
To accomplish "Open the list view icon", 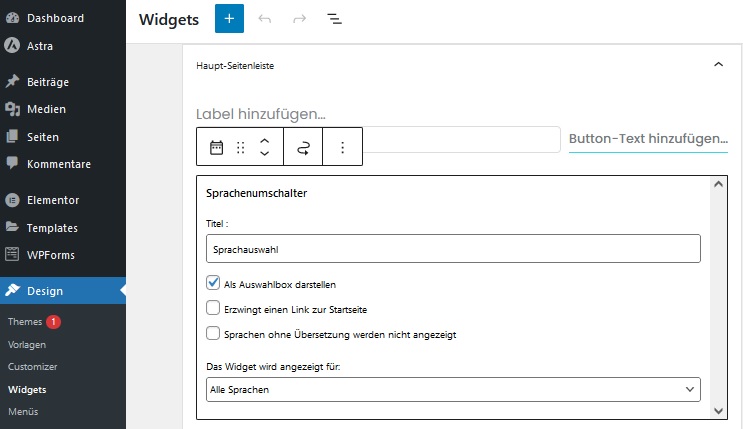I will click(x=335, y=19).
